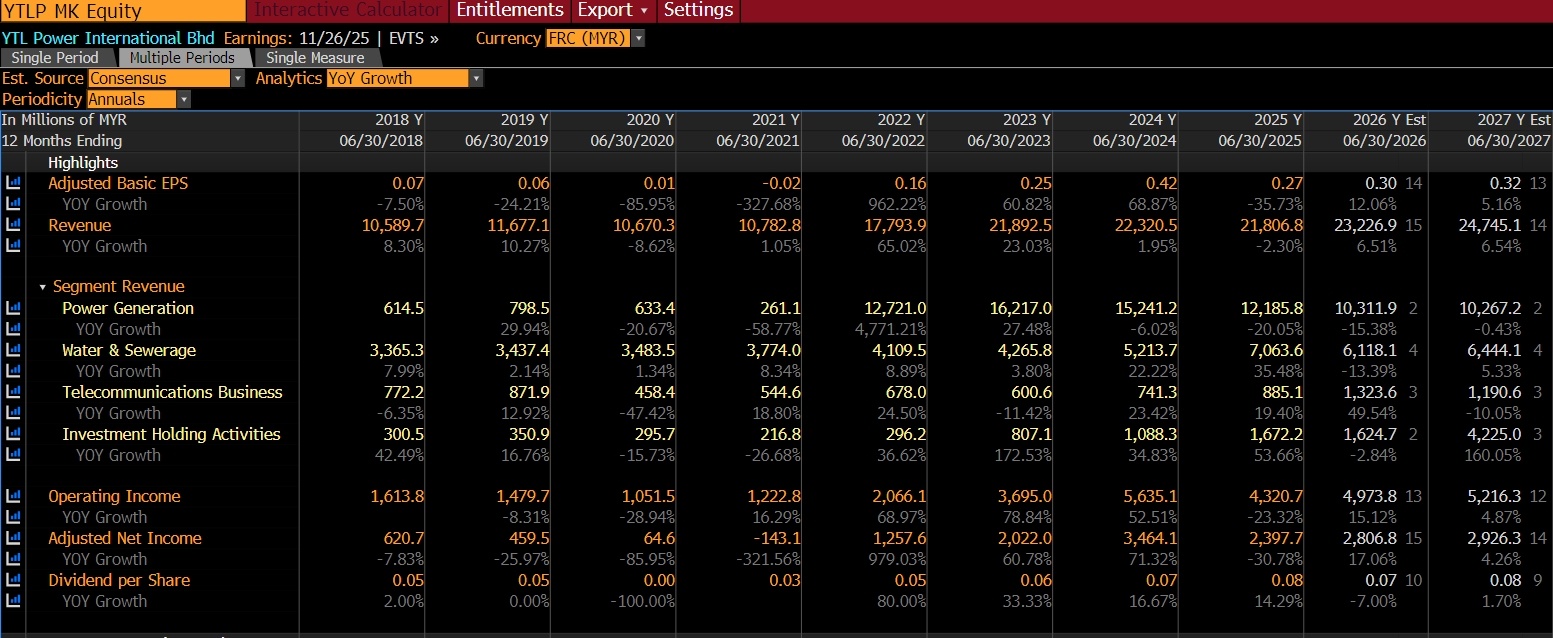Open the Export menu
1553x638 pixels.
pyautogui.click(x=613, y=10)
